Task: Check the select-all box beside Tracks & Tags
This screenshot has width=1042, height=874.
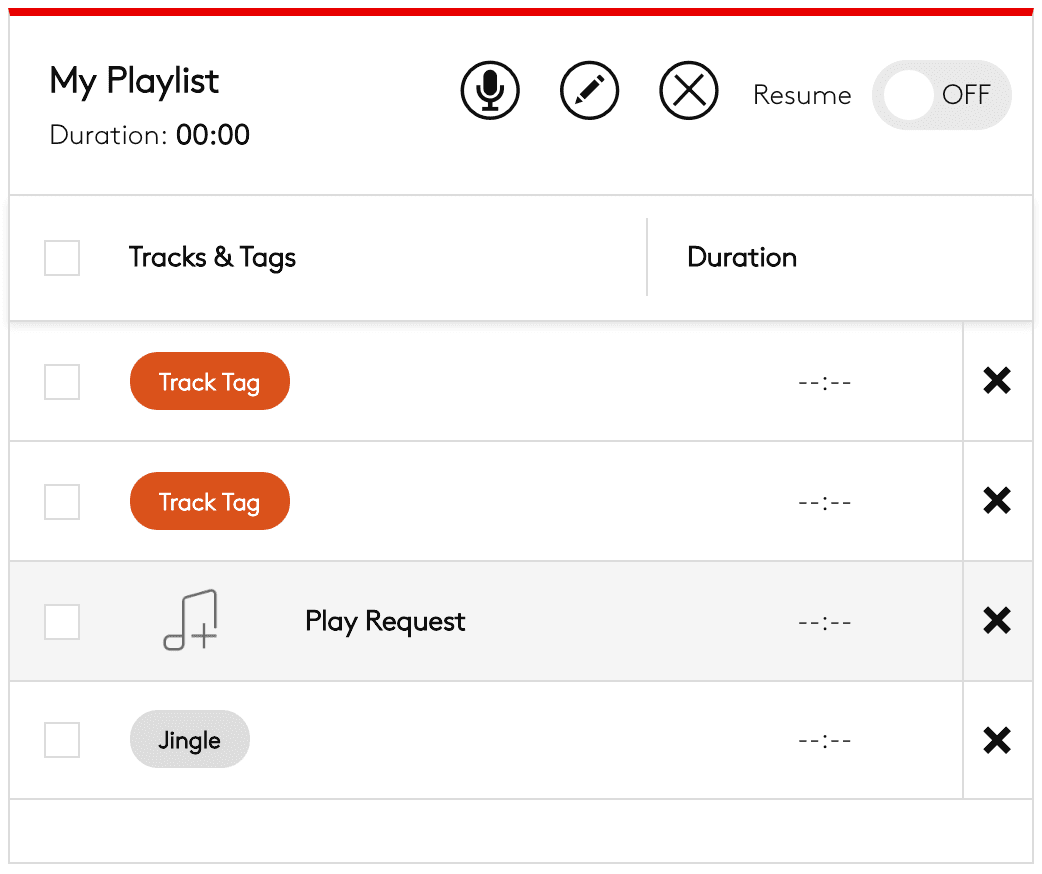Action: coord(62,258)
